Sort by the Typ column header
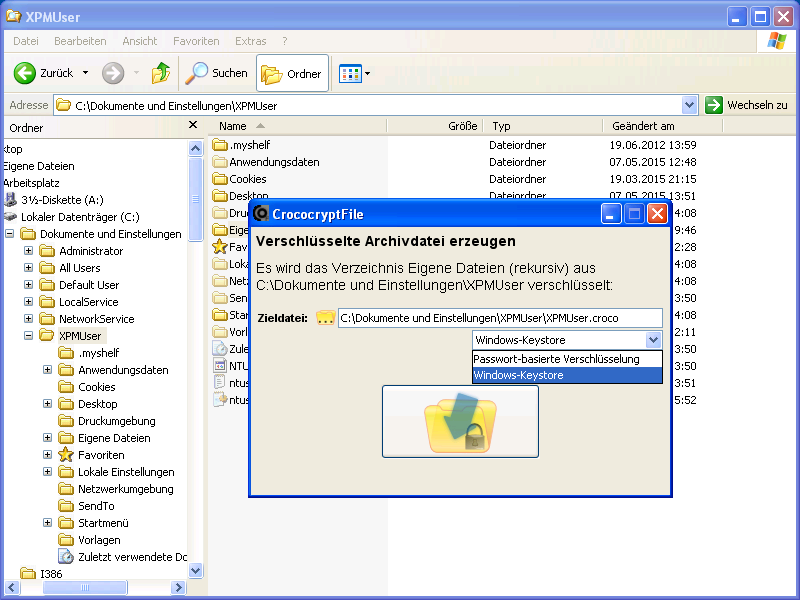This screenshot has width=800, height=600. point(543,126)
